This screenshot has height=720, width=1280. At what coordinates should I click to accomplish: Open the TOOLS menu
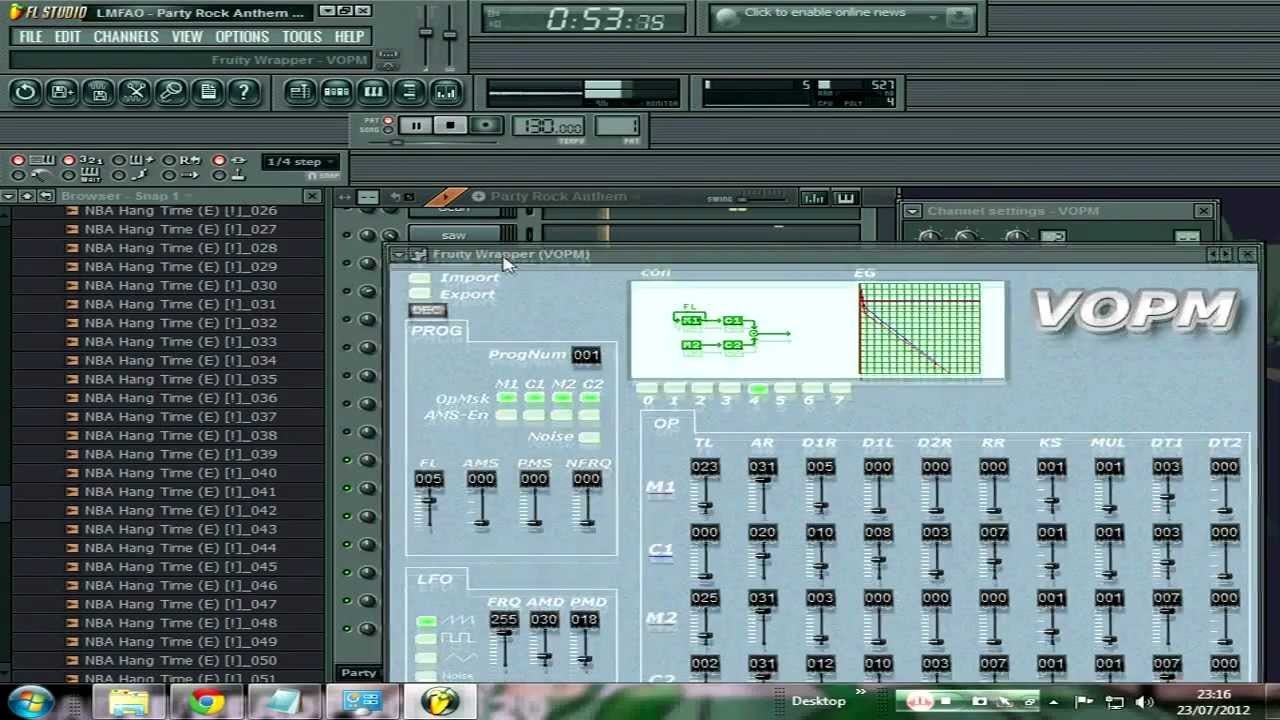pyautogui.click(x=302, y=36)
